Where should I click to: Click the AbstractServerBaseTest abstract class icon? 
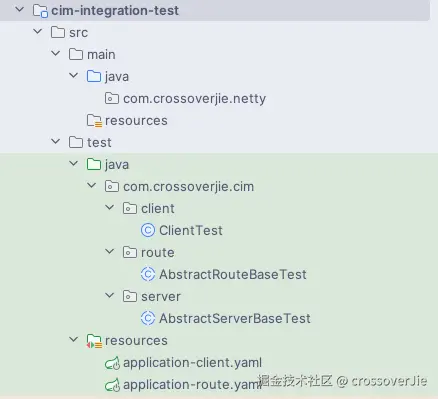click(x=148, y=318)
